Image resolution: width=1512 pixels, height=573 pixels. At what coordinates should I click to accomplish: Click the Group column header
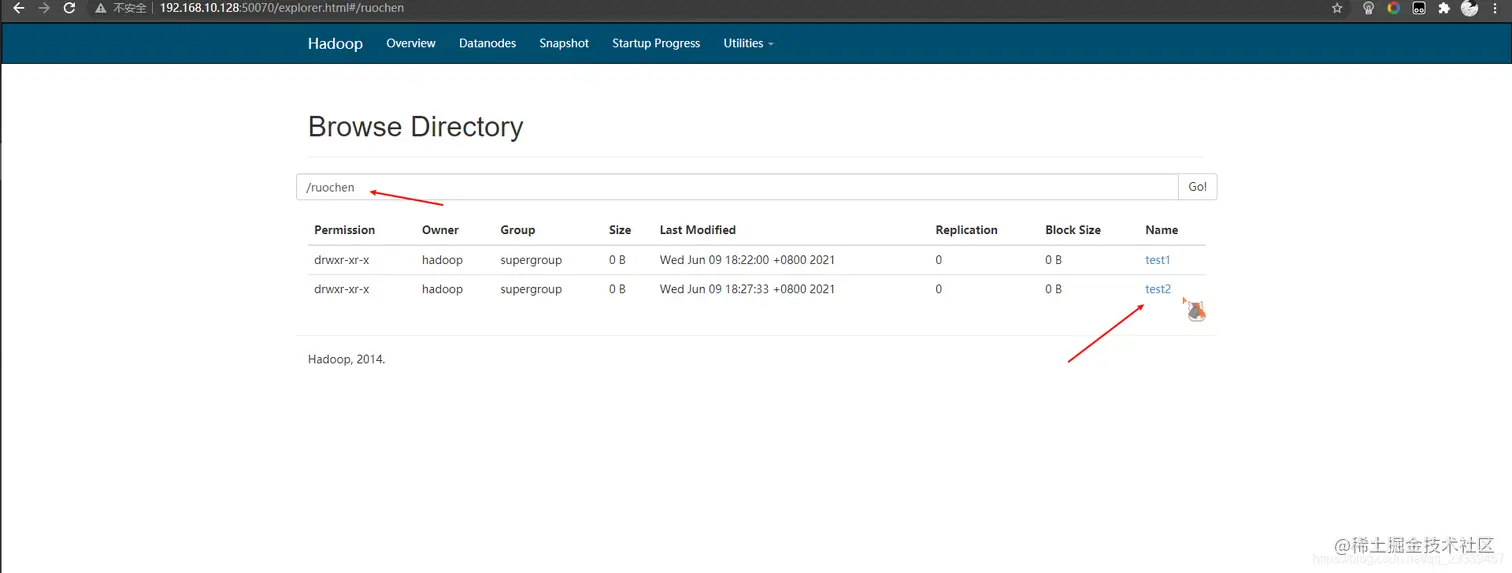click(518, 230)
